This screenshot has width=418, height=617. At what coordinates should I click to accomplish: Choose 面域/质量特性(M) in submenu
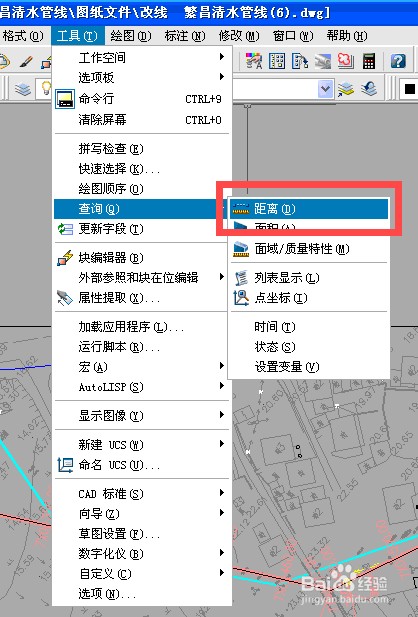[309, 249]
